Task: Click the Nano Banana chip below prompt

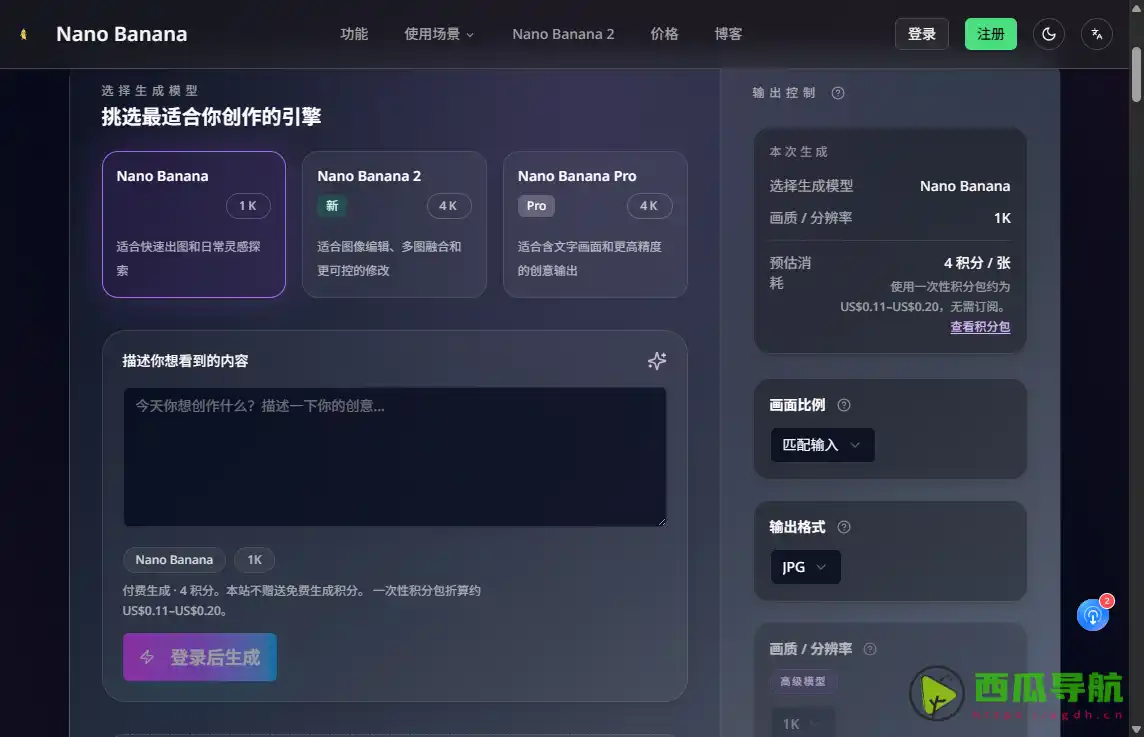Action: pyautogui.click(x=174, y=560)
